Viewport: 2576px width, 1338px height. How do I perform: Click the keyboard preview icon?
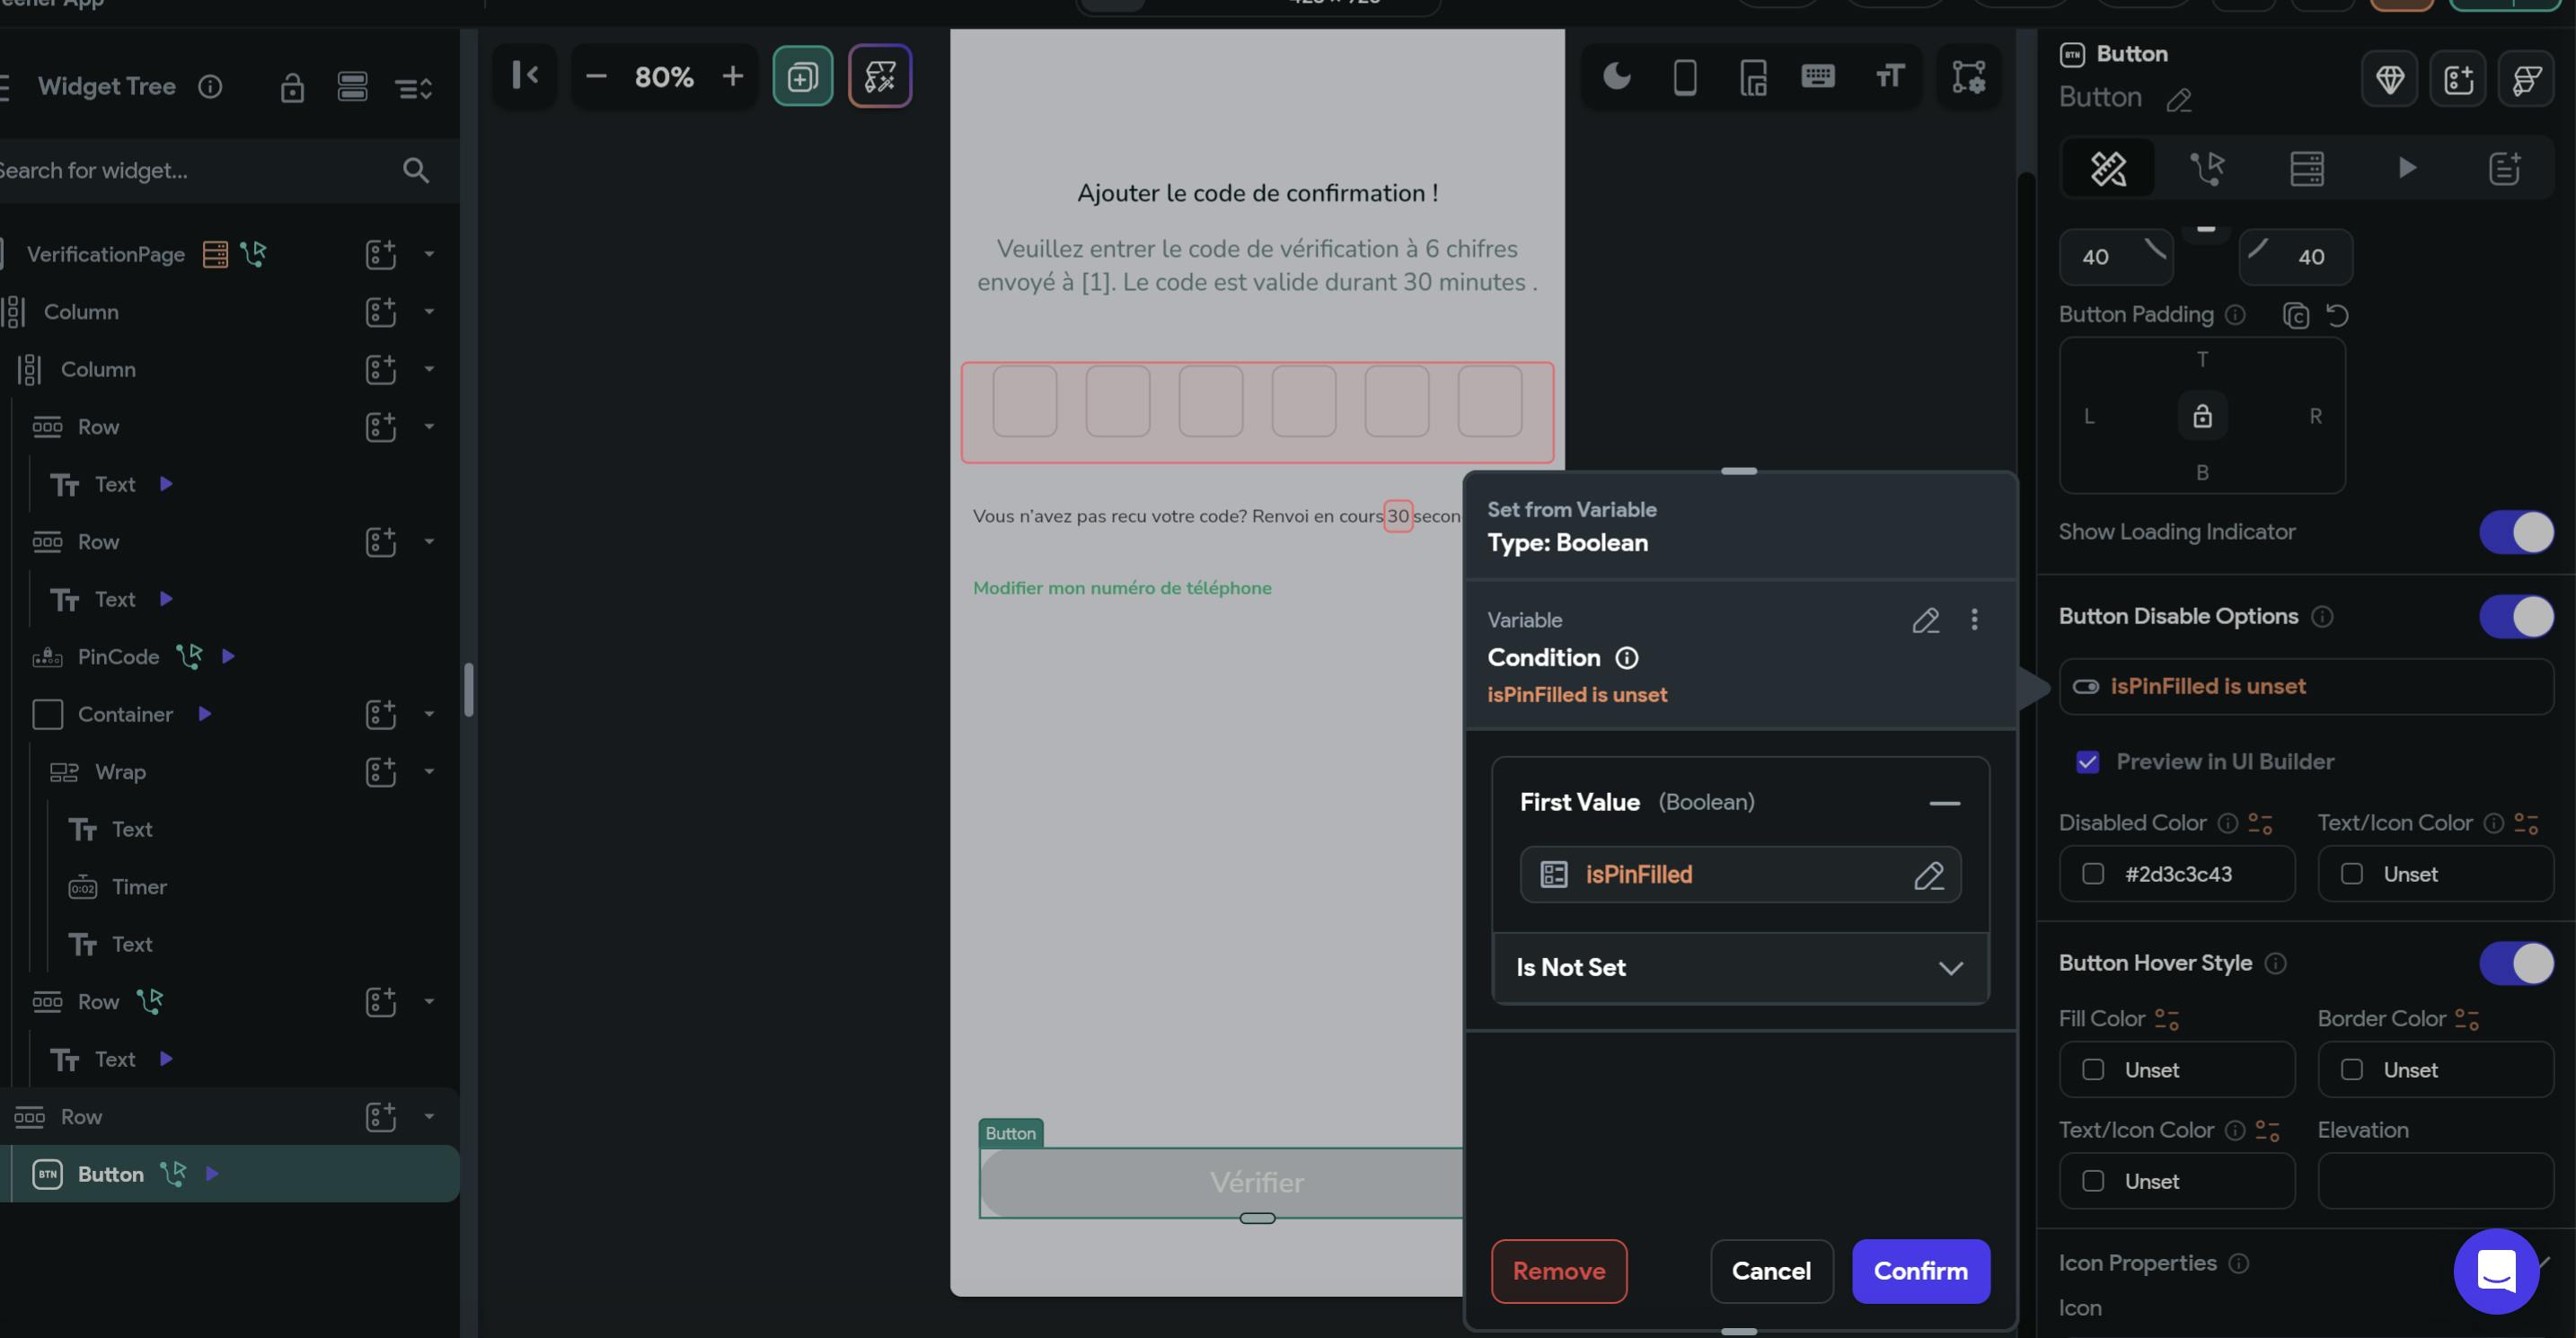[x=1817, y=76]
